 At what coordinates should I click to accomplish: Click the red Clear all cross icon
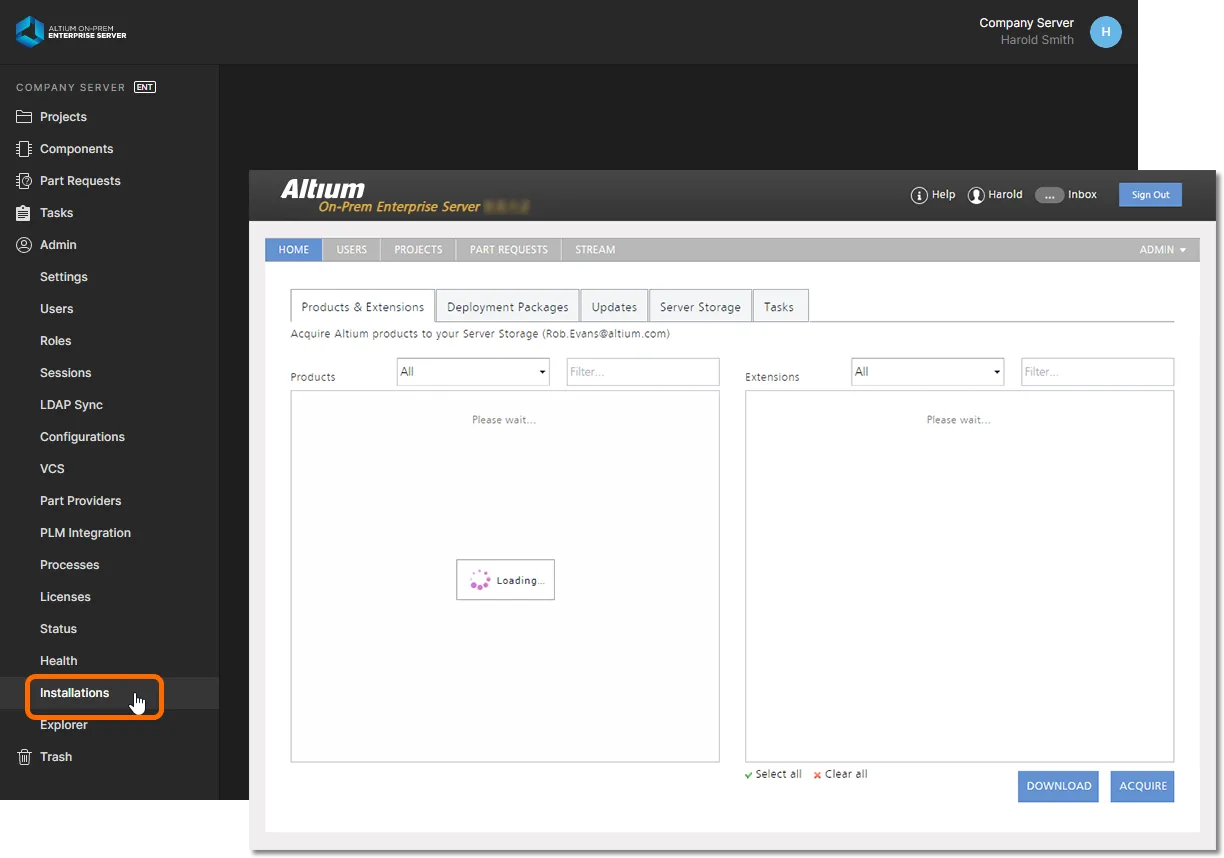tap(817, 775)
